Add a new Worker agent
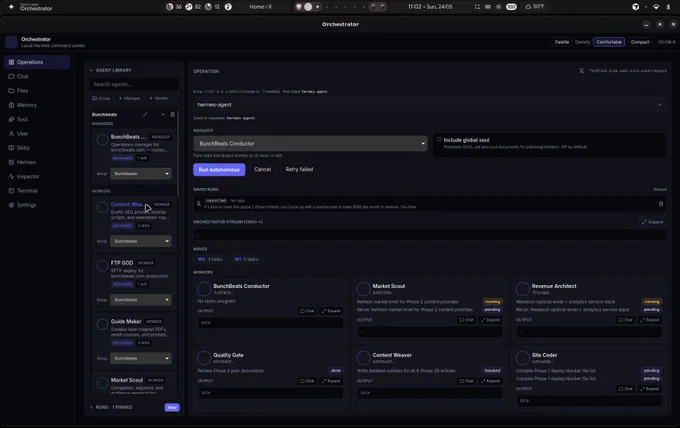The height and width of the screenshot is (428, 680). pyautogui.click(x=159, y=98)
